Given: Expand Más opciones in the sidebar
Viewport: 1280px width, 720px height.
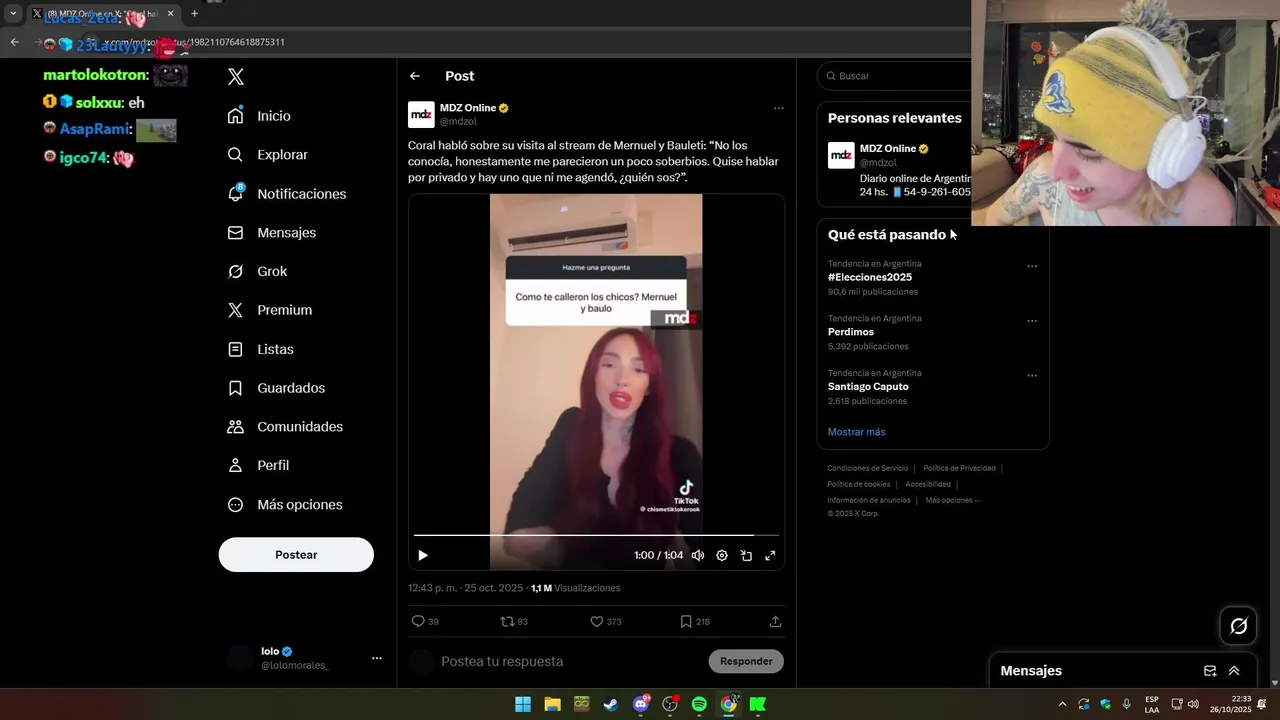Looking at the screenshot, I should tap(285, 505).
